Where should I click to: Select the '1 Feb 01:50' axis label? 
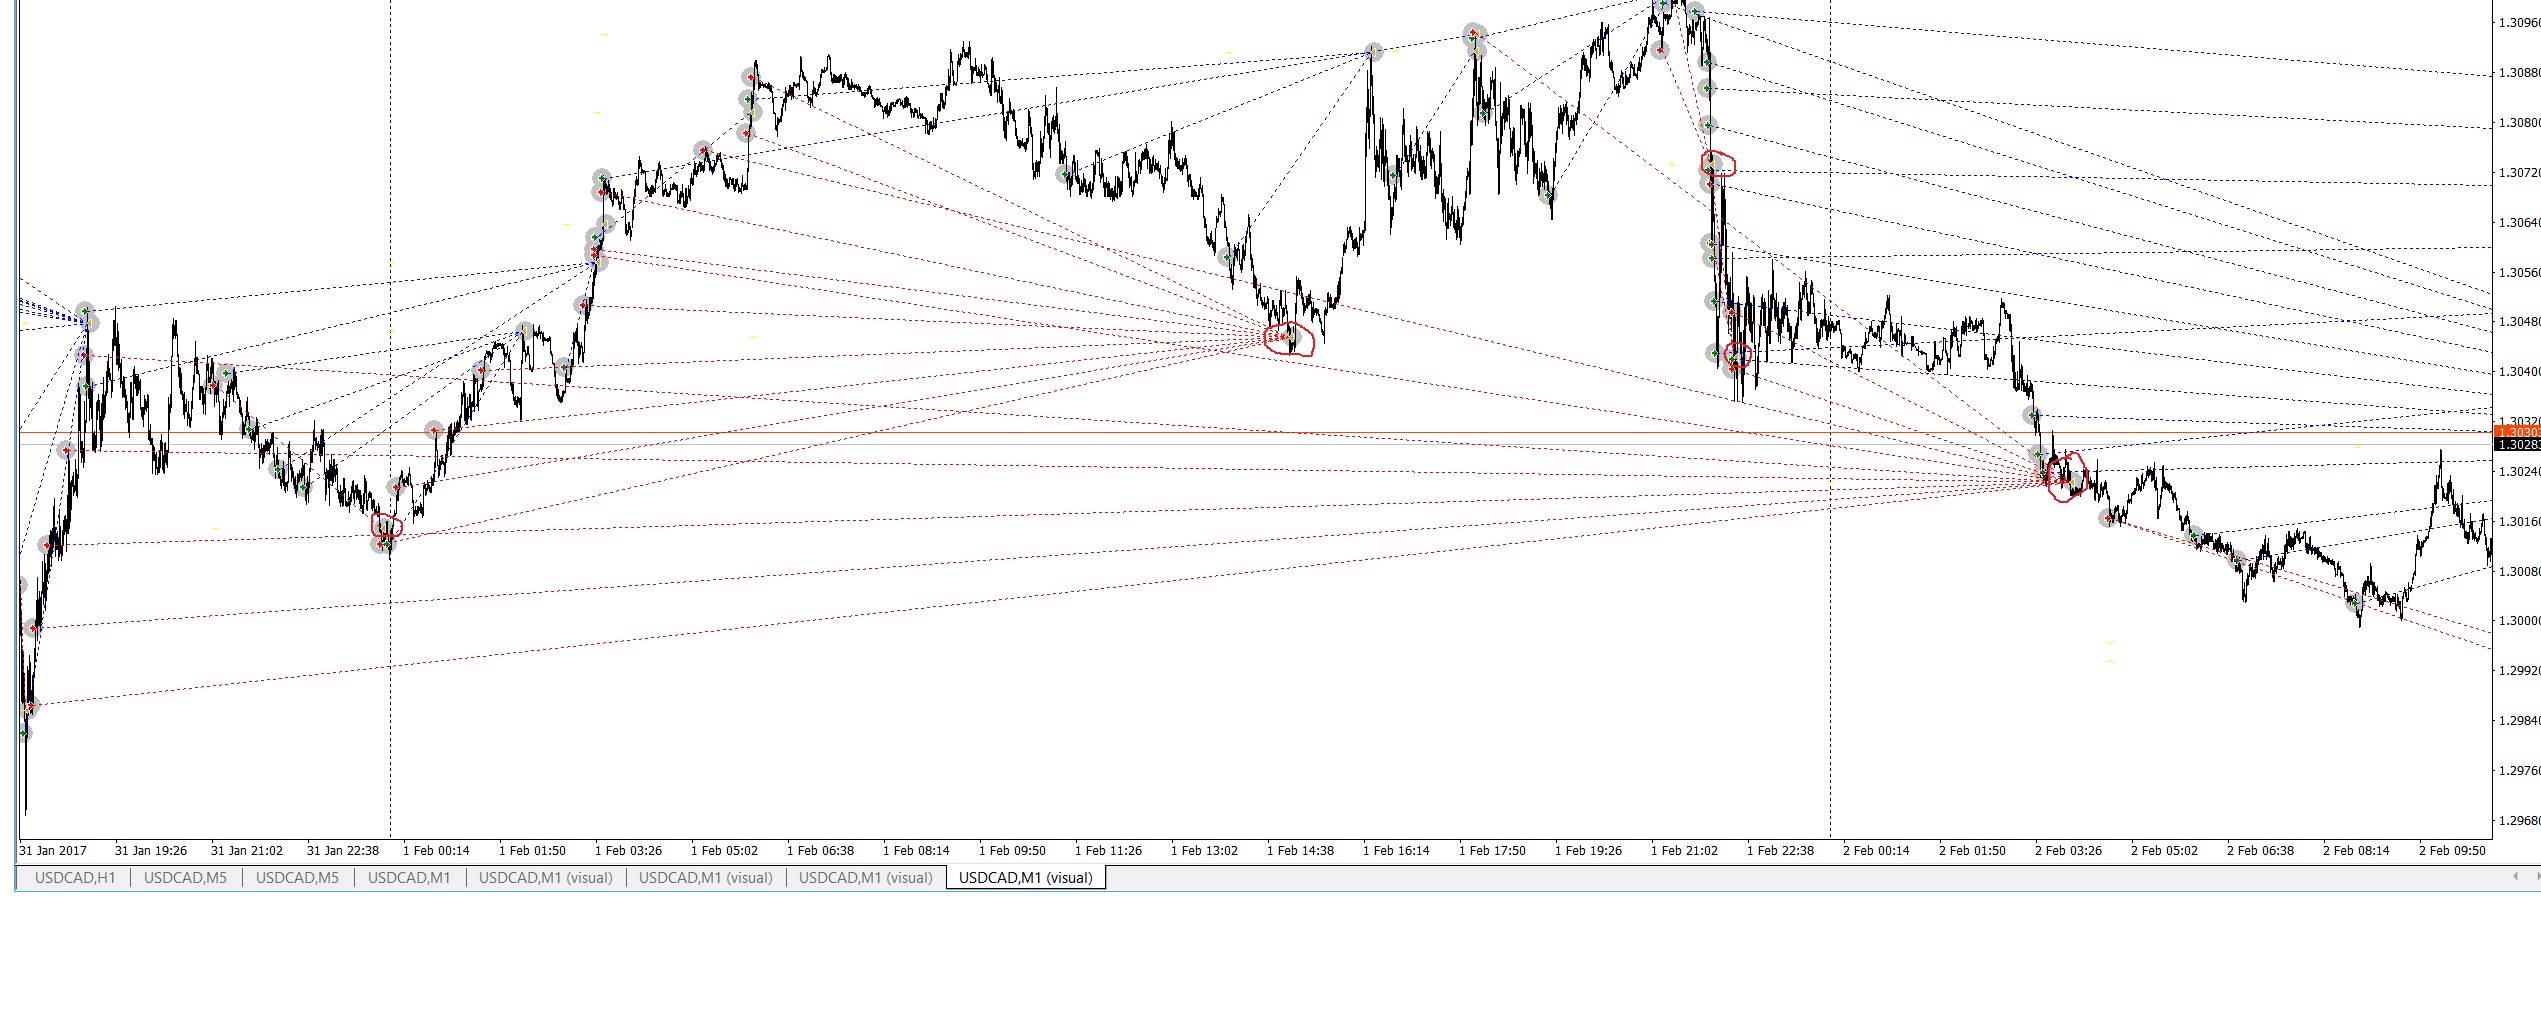pyautogui.click(x=532, y=851)
